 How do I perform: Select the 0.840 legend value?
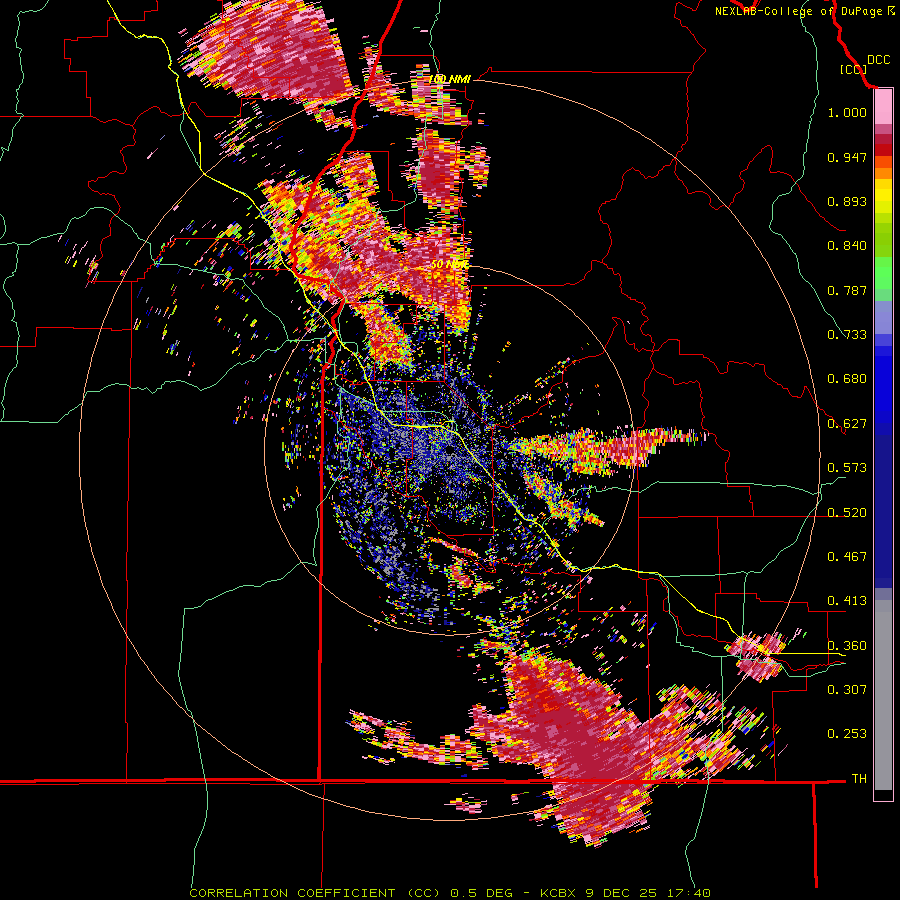click(x=847, y=246)
